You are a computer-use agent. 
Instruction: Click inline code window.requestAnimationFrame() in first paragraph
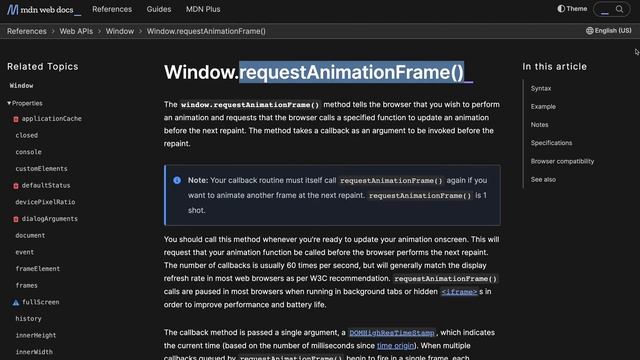click(250, 105)
